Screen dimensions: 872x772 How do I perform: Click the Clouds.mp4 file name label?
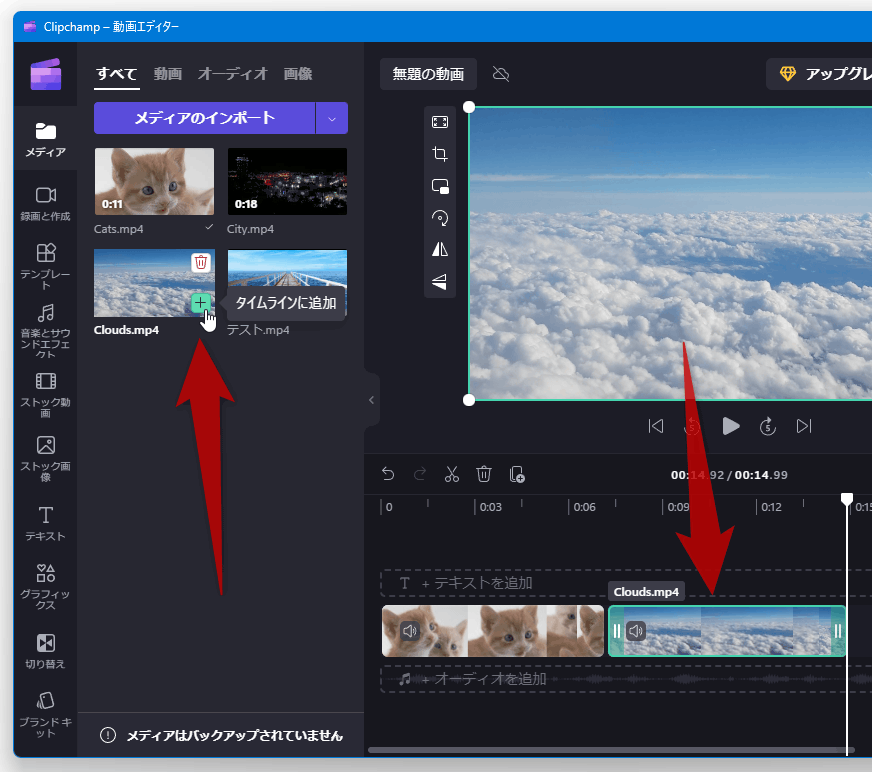pyautogui.click(x=126, y=330)
